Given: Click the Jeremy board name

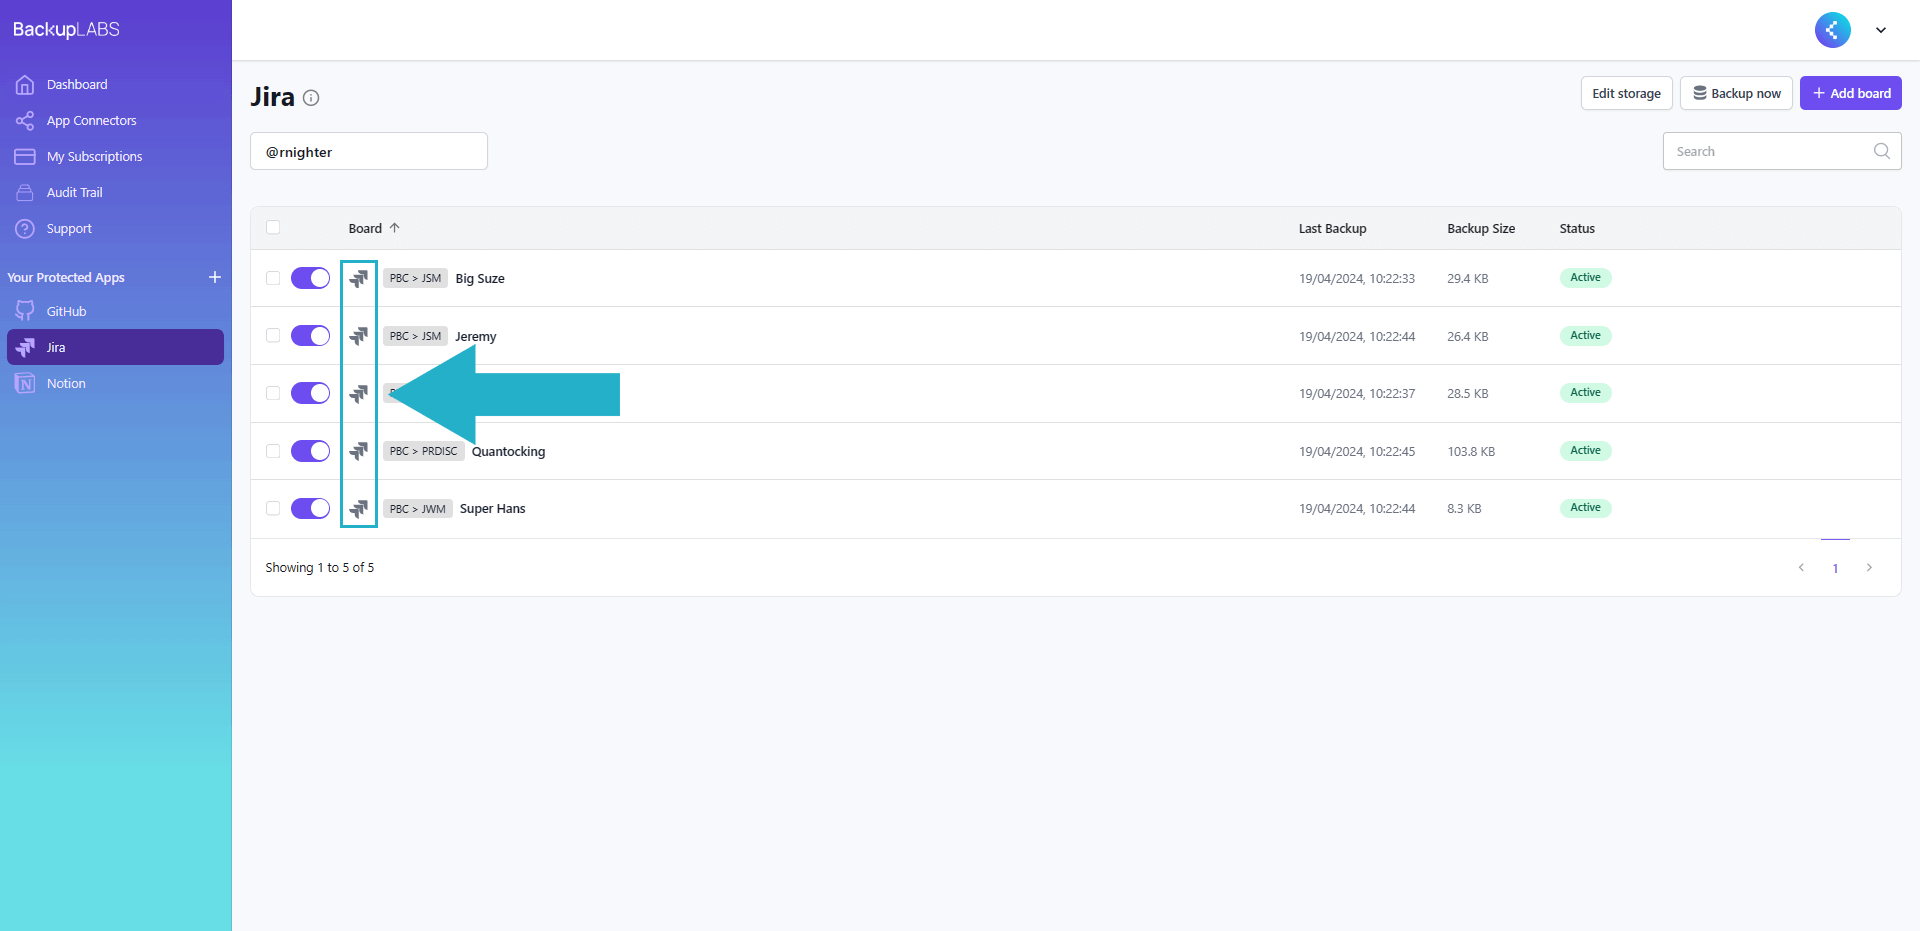Looking at the screenshot, I should [475, 337].
